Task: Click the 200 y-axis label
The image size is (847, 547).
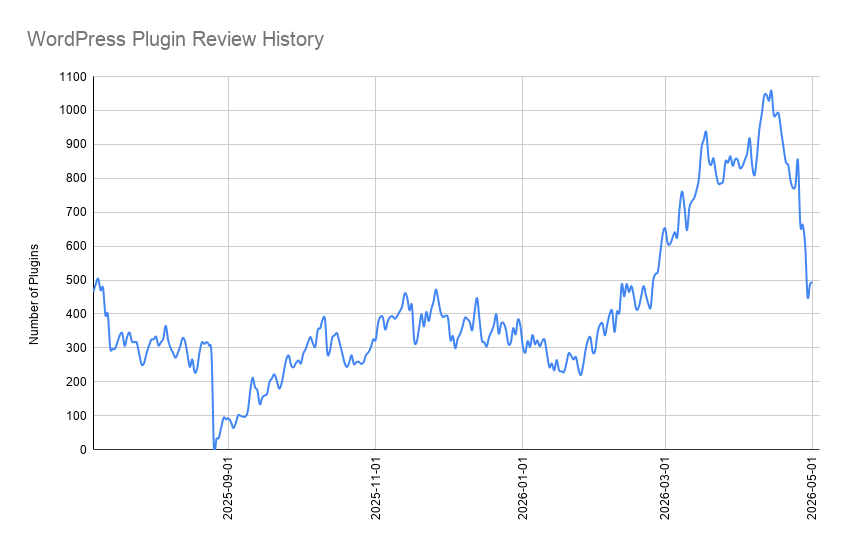Action: tap(76, 382)
